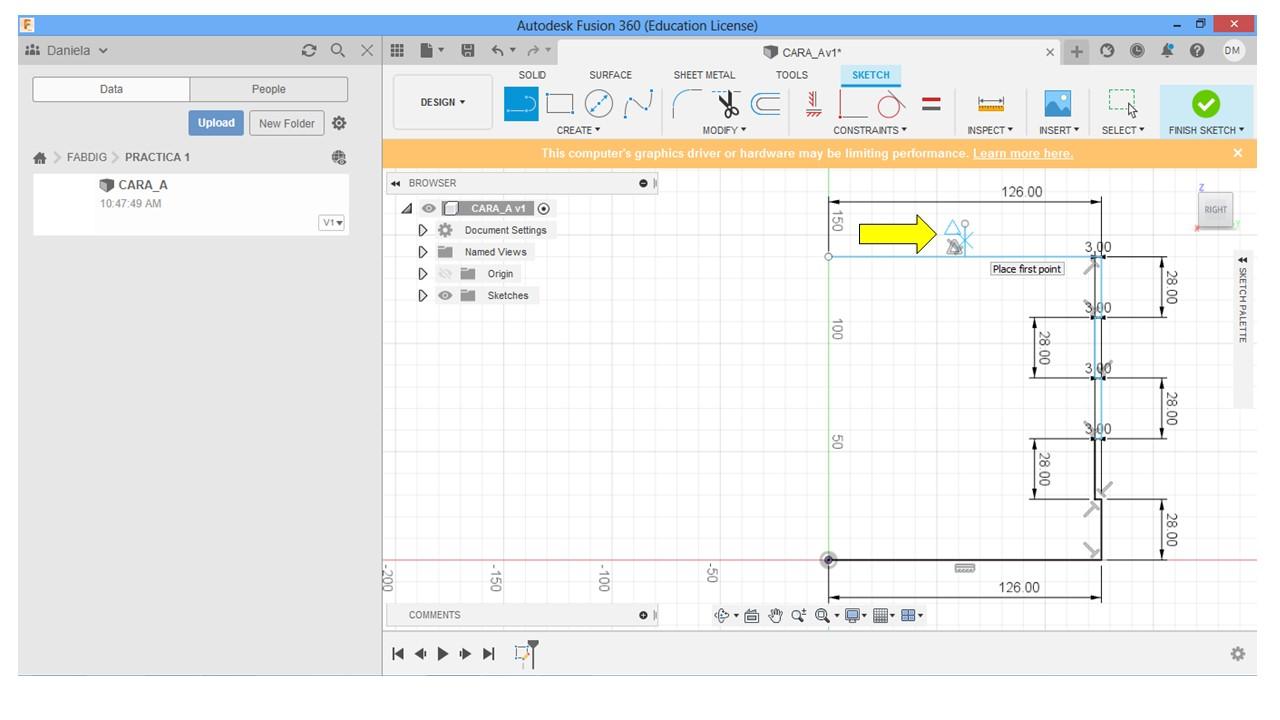Search in the data panel

pos(338,50)
